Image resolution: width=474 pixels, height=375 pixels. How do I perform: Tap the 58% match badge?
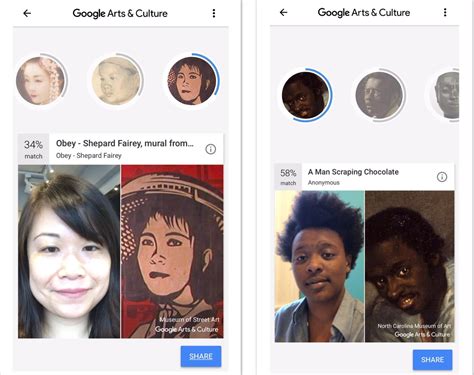[288, 177]
